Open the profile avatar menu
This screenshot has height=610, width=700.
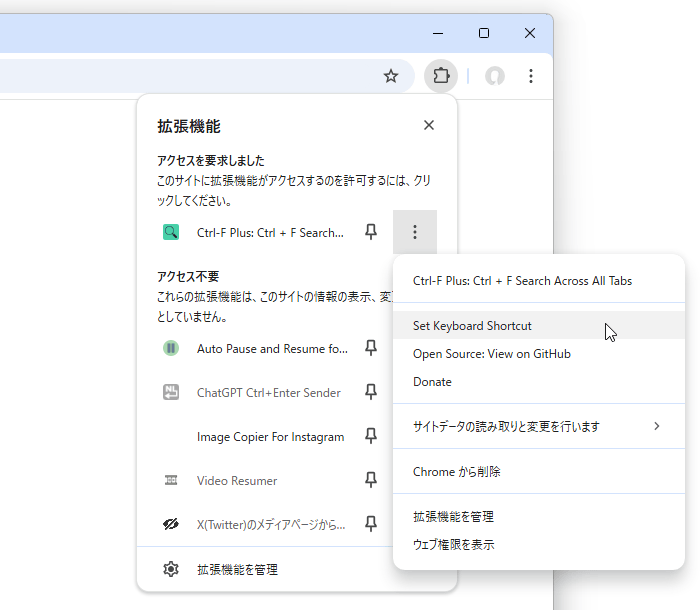point(495,76)
